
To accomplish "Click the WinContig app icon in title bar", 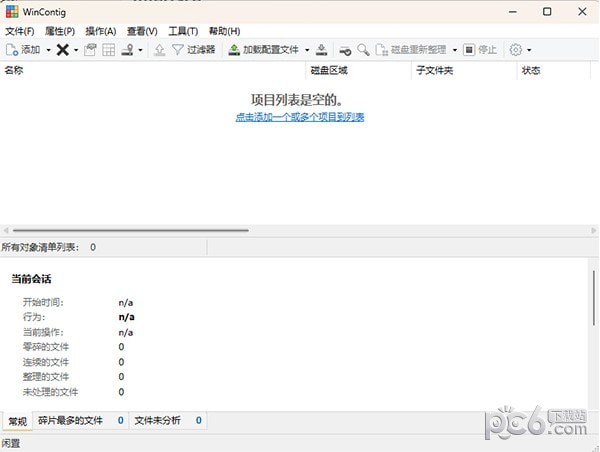I will [12, 12].
